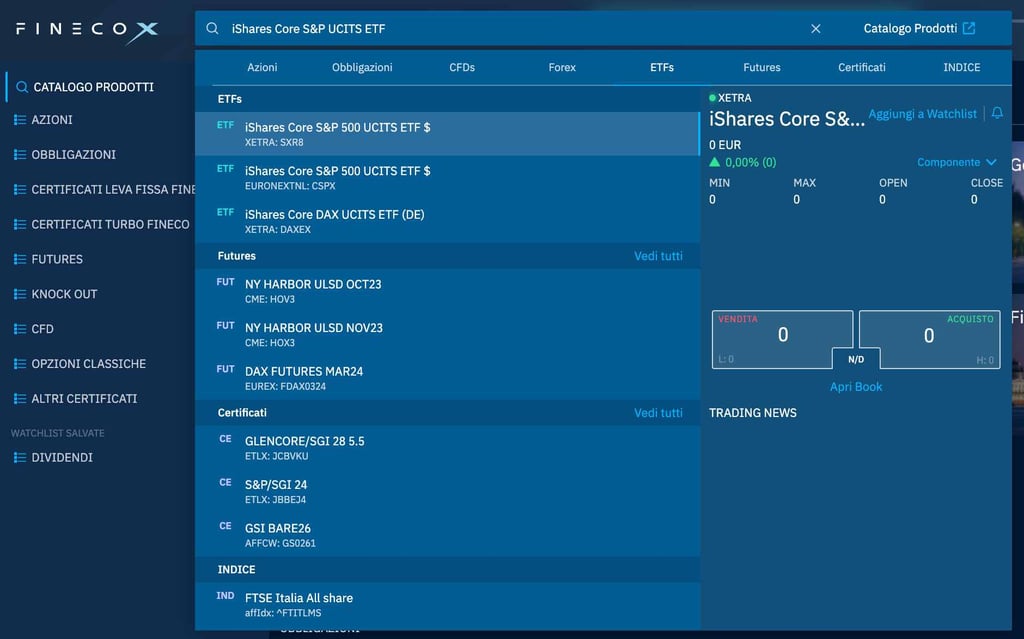Switch to the Obbligazioni tab
The width and height of the screenshot is (1024, 639).
pyautogui.click(x=362, y=67)
